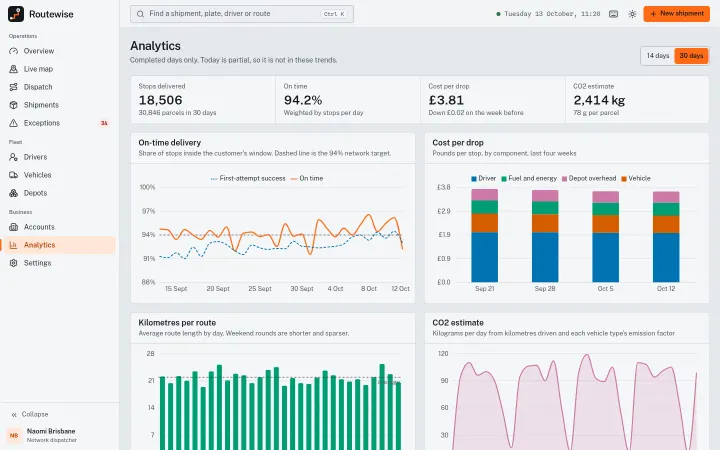Click the Live map pin icon
This screenshot has height=450, width=720.
click(x=13, y=69)
